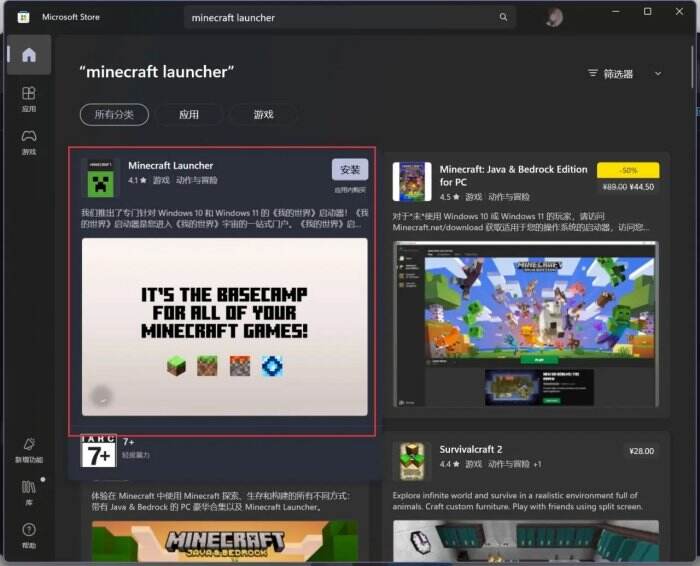The width and height of the screenshot is (700, 566).
Task: Click the Java & Bedrock launcher screenshot
Action: (x=525, y=324)
